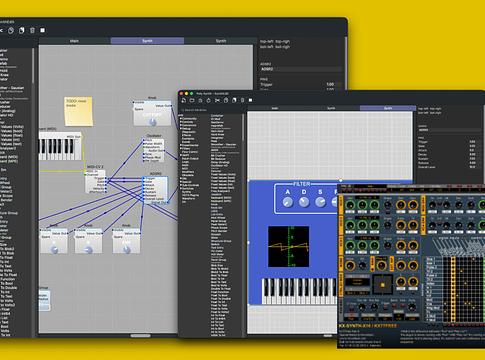Screen dimensions: 485x360
Task: Select Bit Crusher in the module list
Action: (x=219, y=156)
